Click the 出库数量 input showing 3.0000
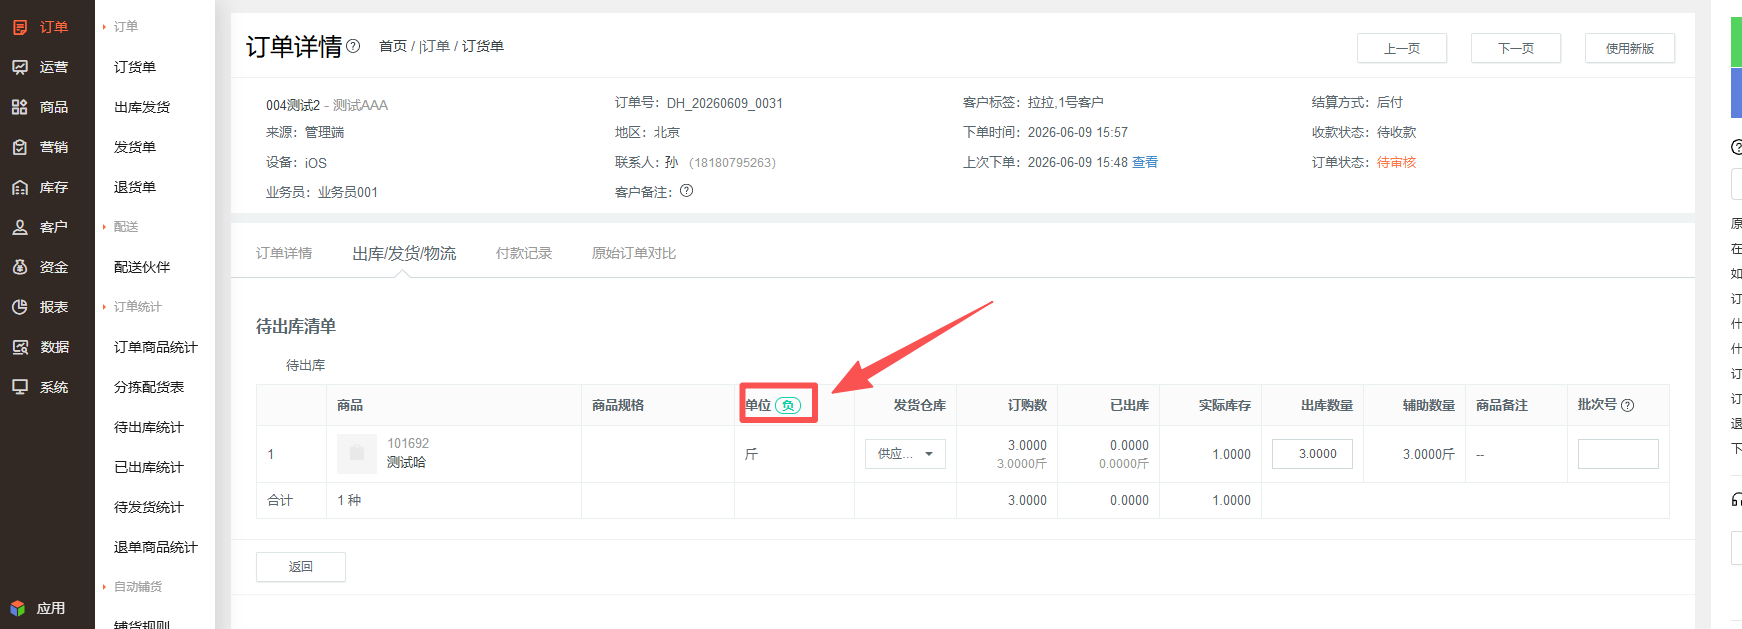Image resolution: width=1742 pixels, height=629 pixels. 1312,454
